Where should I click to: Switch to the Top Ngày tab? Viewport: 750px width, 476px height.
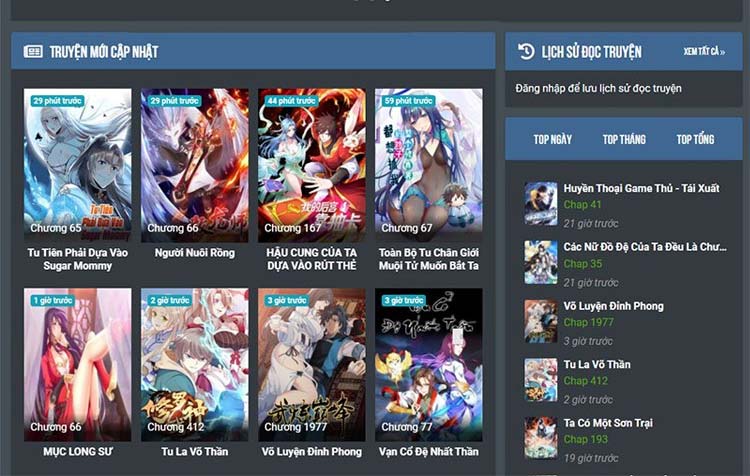(553, 139)
